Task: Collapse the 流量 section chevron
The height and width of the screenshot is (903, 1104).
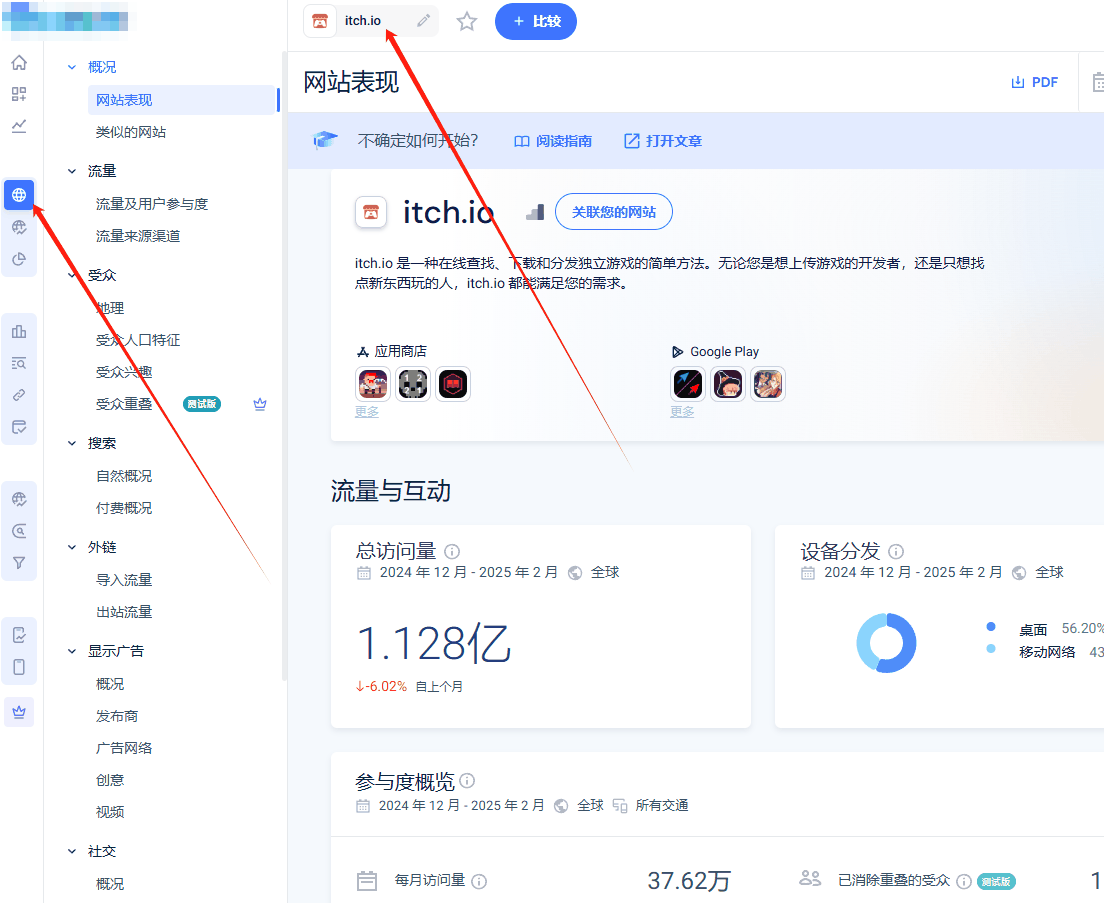Action: coord(72,171)
